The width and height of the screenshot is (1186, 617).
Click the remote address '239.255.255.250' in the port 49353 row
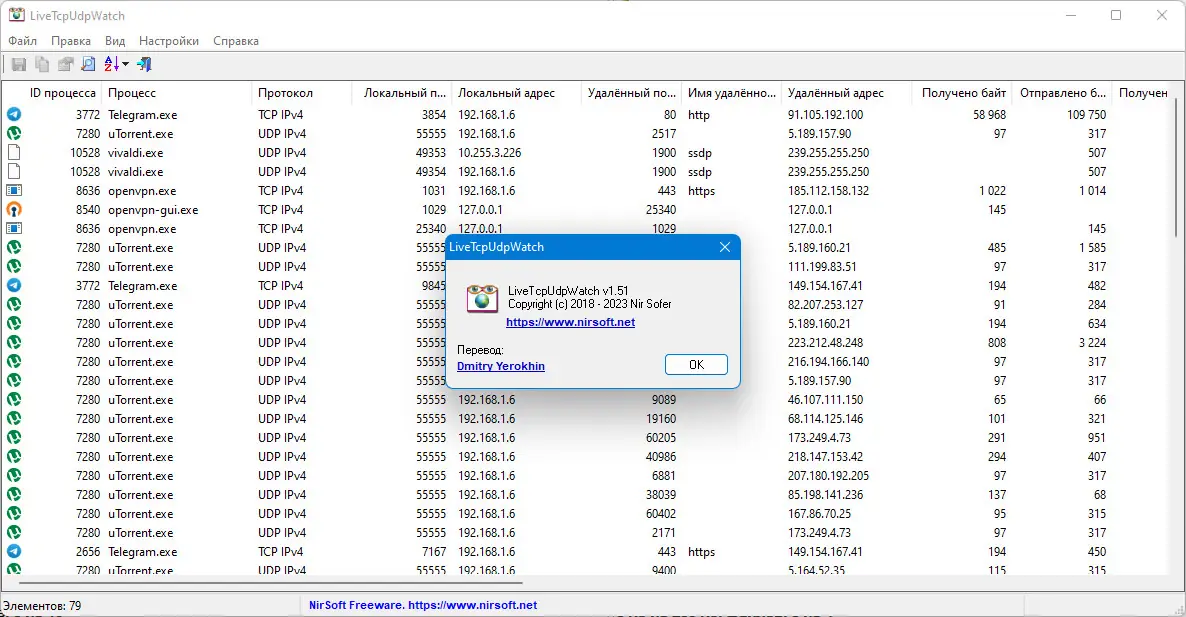[828, 153]
